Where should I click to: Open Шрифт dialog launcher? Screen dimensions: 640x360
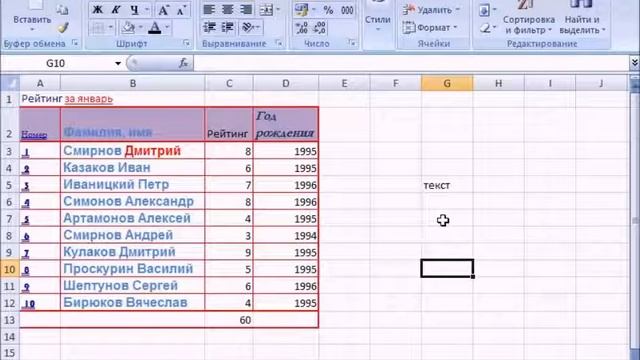point(187,42)
